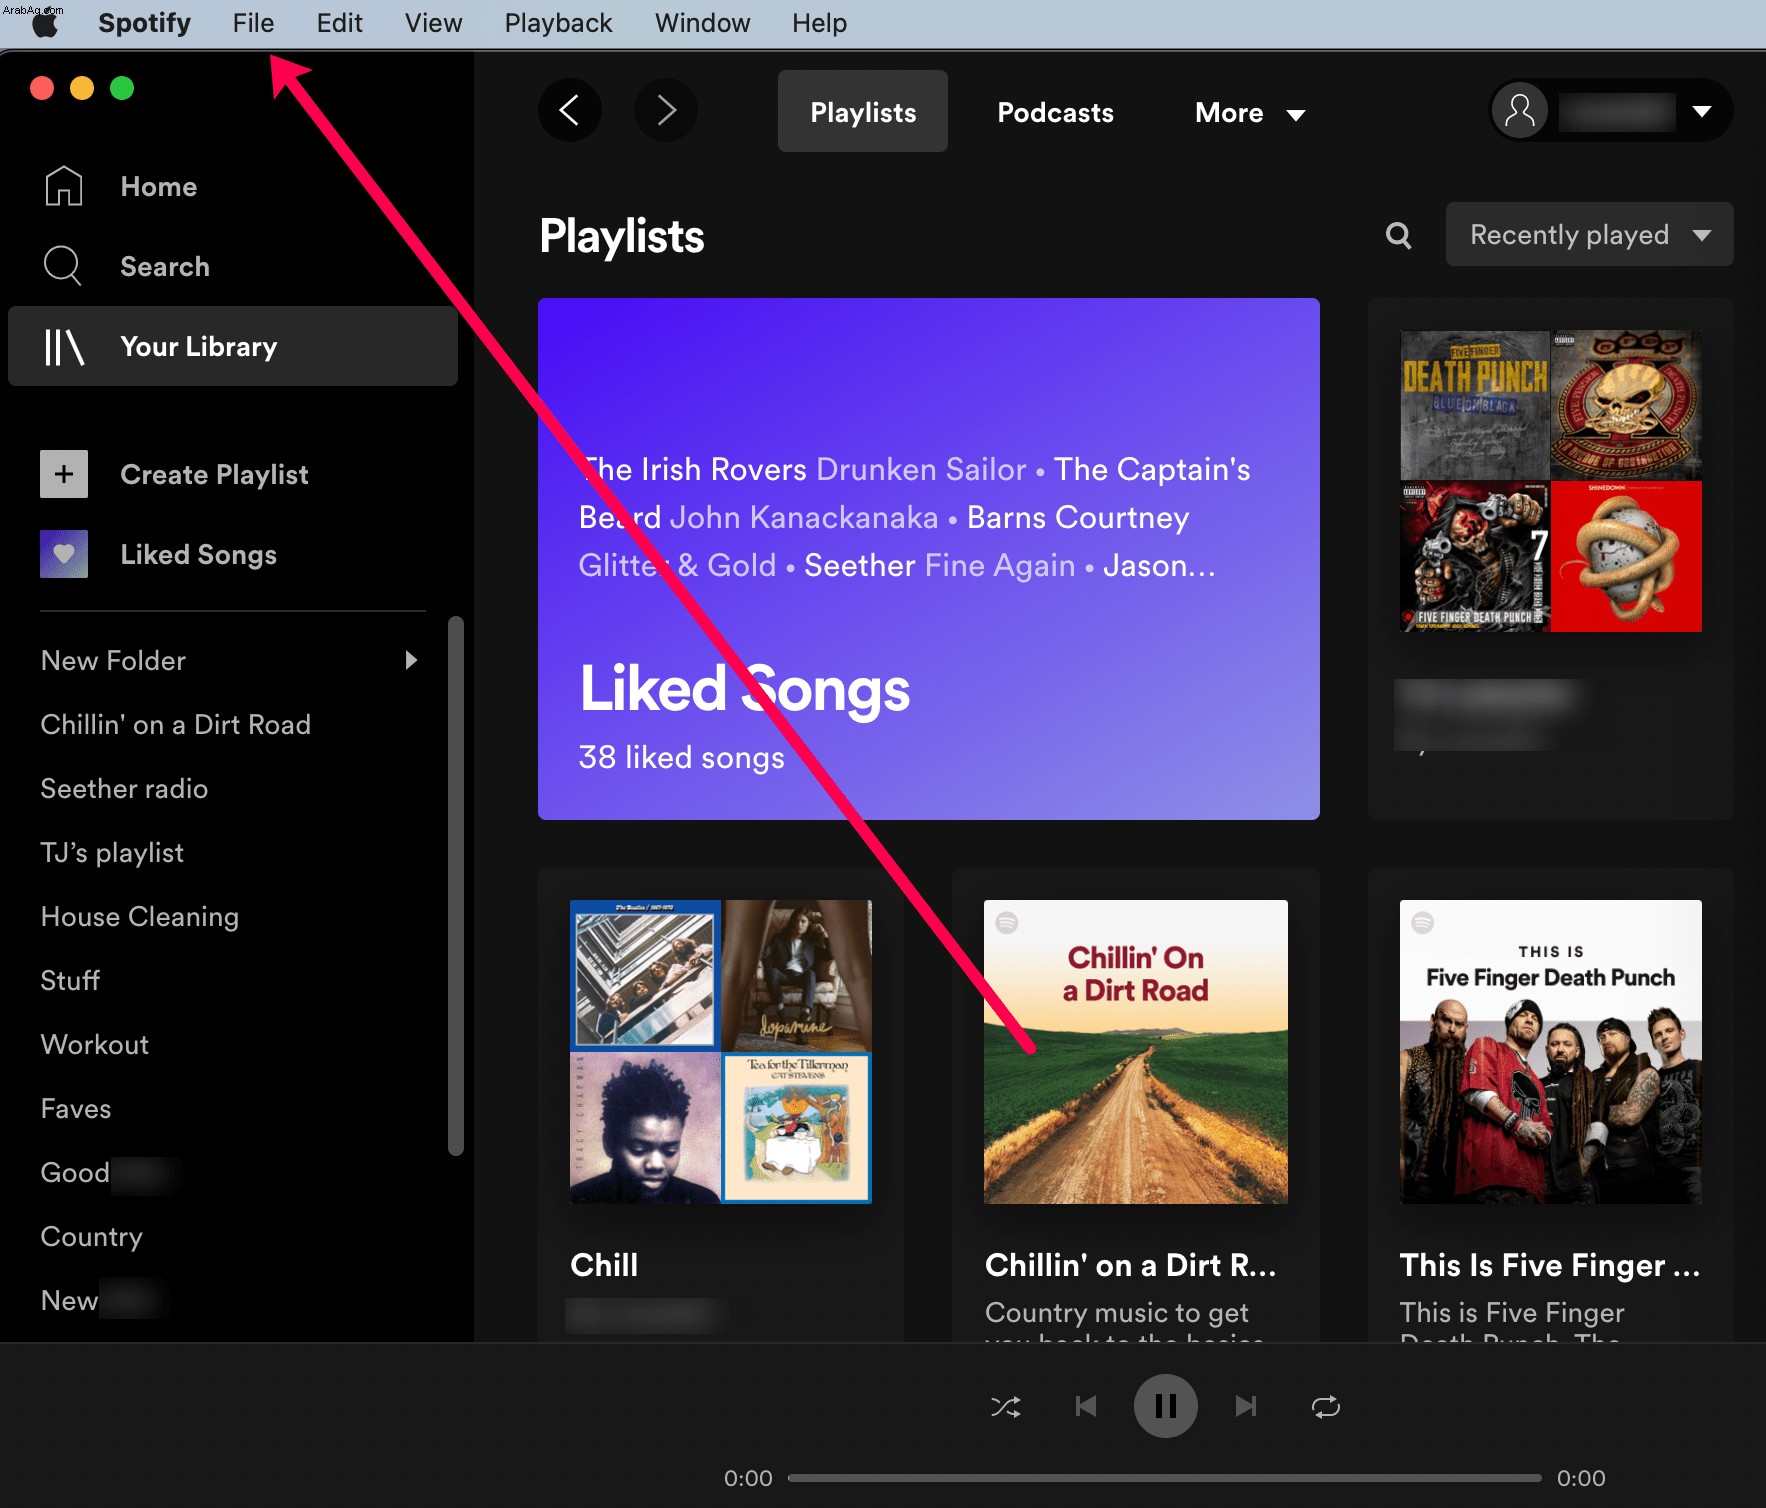Click the playback progress bar
The height and width of the screenshot is (1508, 1766).
coord(1164,1478)
